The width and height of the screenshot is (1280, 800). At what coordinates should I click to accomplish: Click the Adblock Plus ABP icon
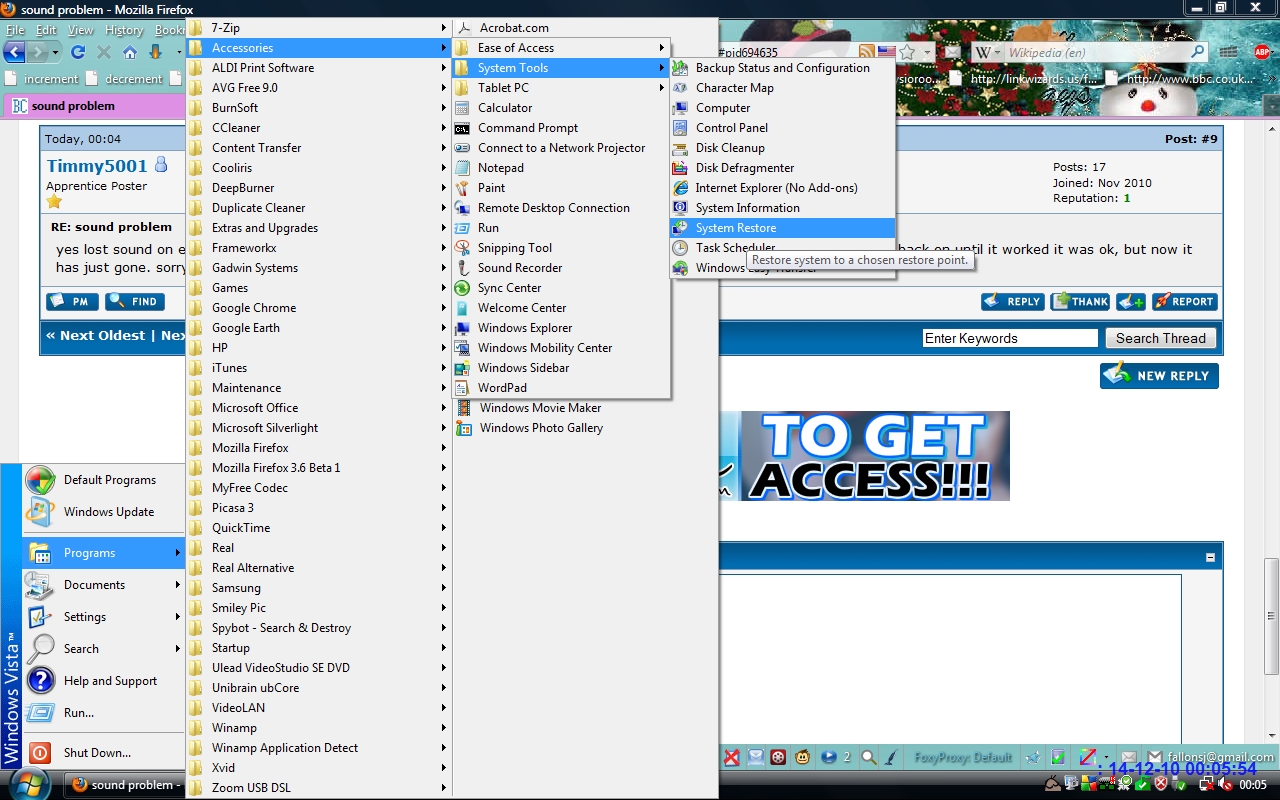coord(1262,52)
